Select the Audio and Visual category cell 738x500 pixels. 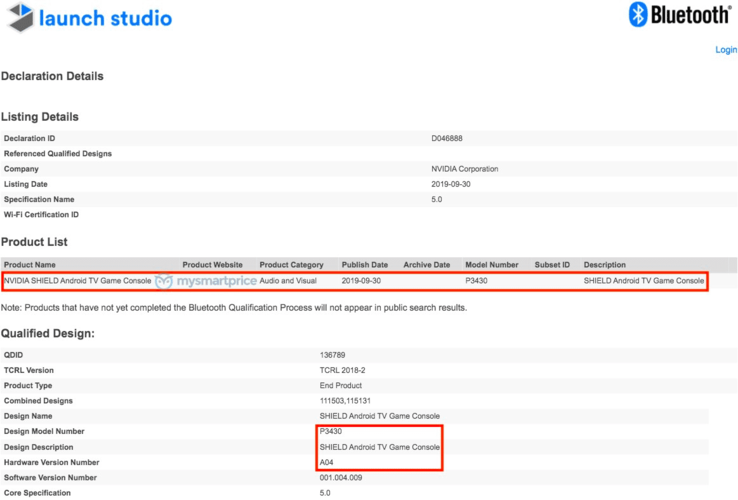288,281
